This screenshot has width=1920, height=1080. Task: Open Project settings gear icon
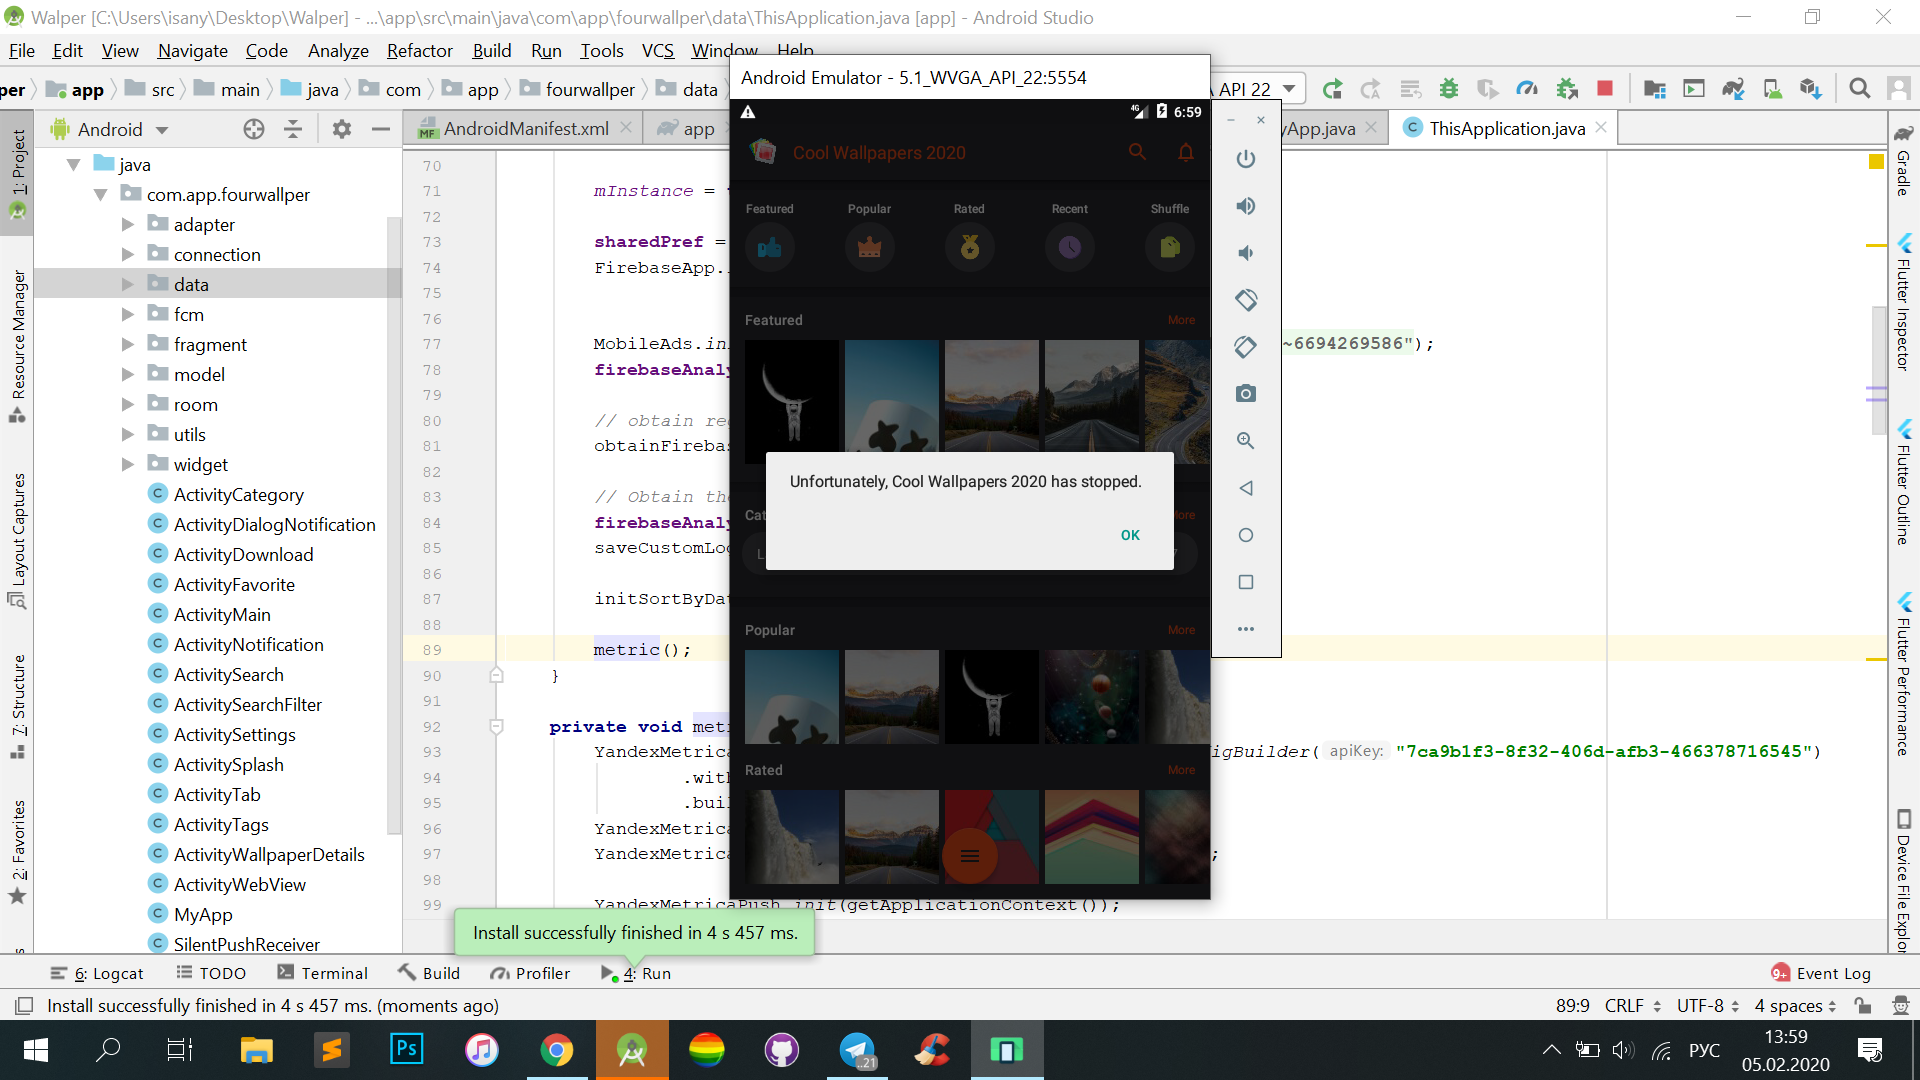tap(341, 129)
